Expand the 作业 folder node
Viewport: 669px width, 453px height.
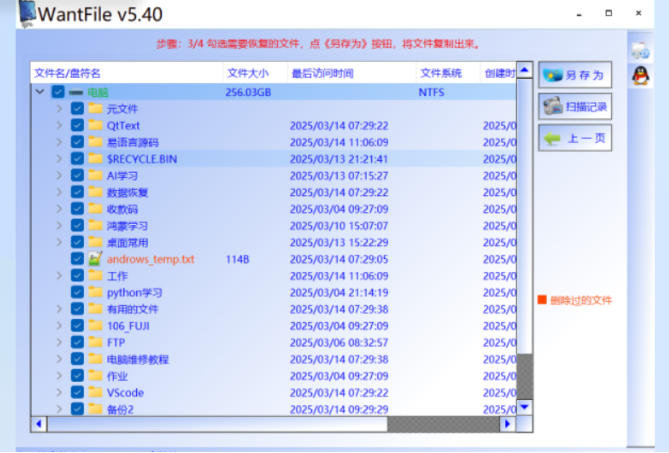click(x=59, y=375)
